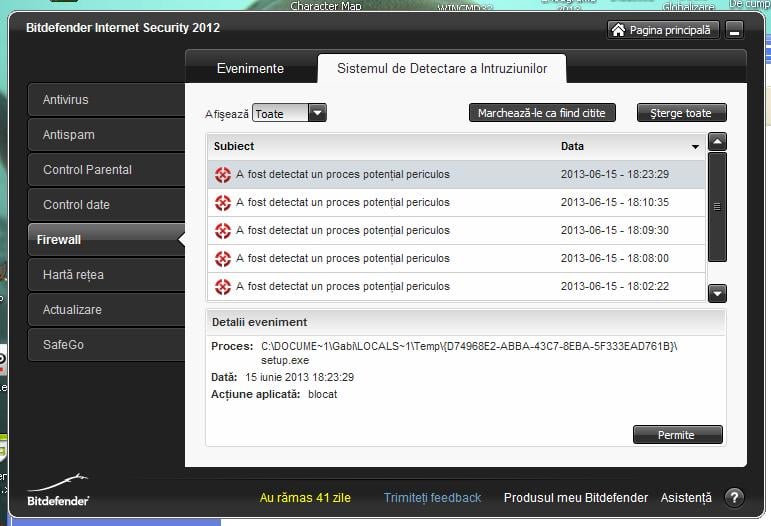Click the Bitdefender logo

tap(58, 490)
